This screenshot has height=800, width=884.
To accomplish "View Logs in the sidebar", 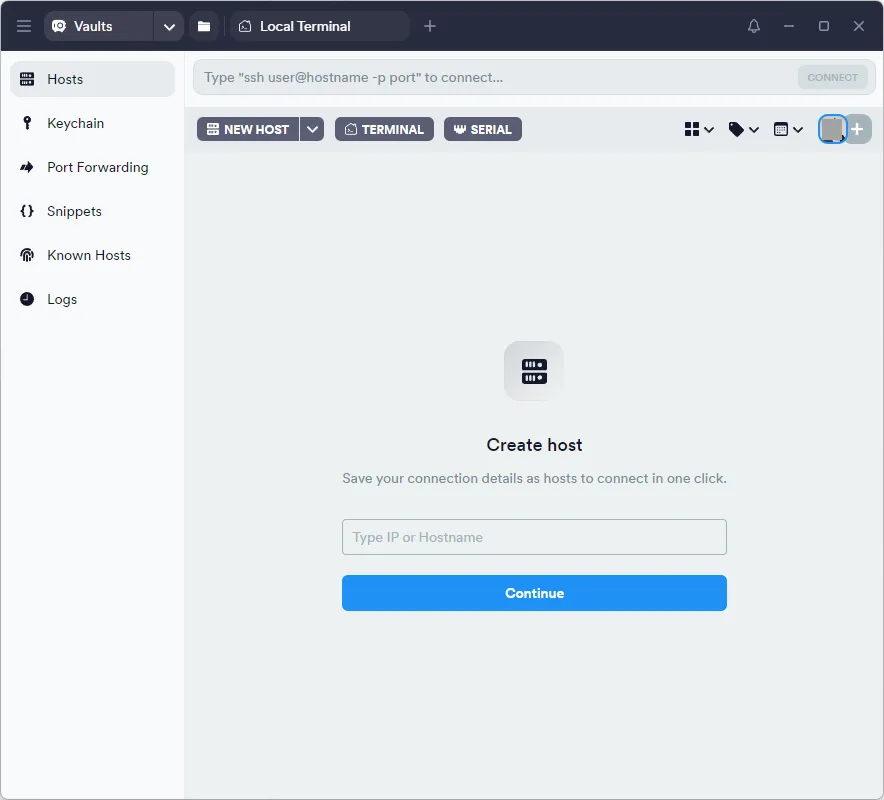I will click(x=92, y=299).
